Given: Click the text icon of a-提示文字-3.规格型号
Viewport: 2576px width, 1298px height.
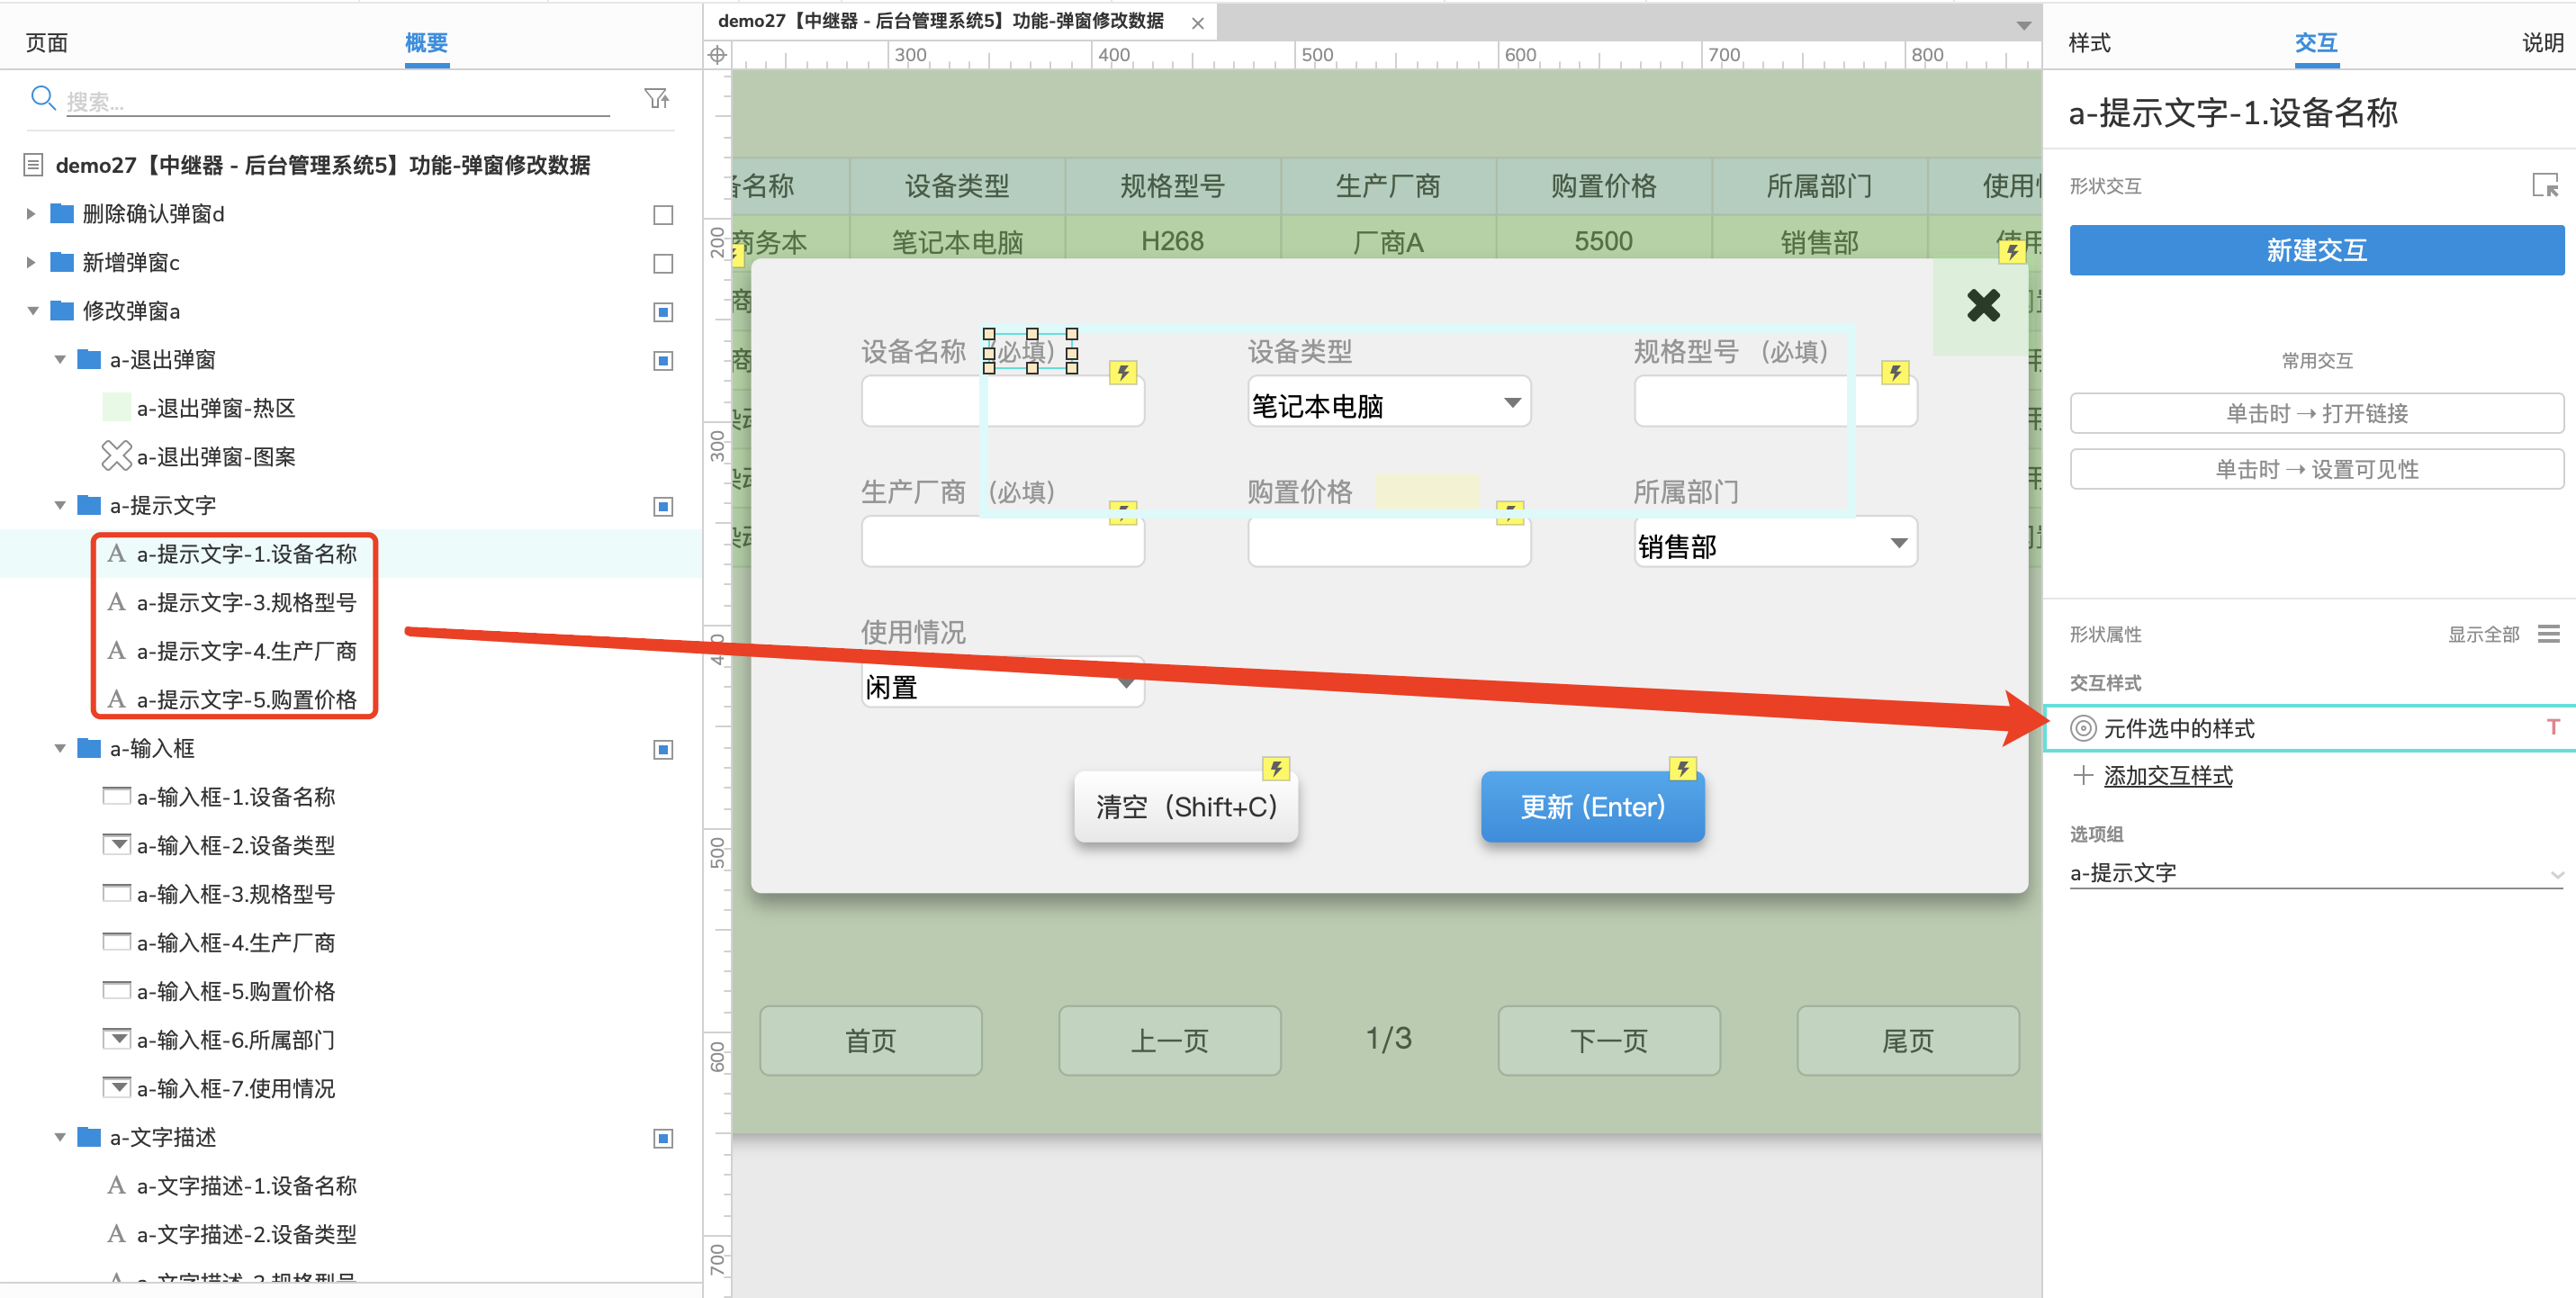Looking at the screenshot, I should [117, 602].
